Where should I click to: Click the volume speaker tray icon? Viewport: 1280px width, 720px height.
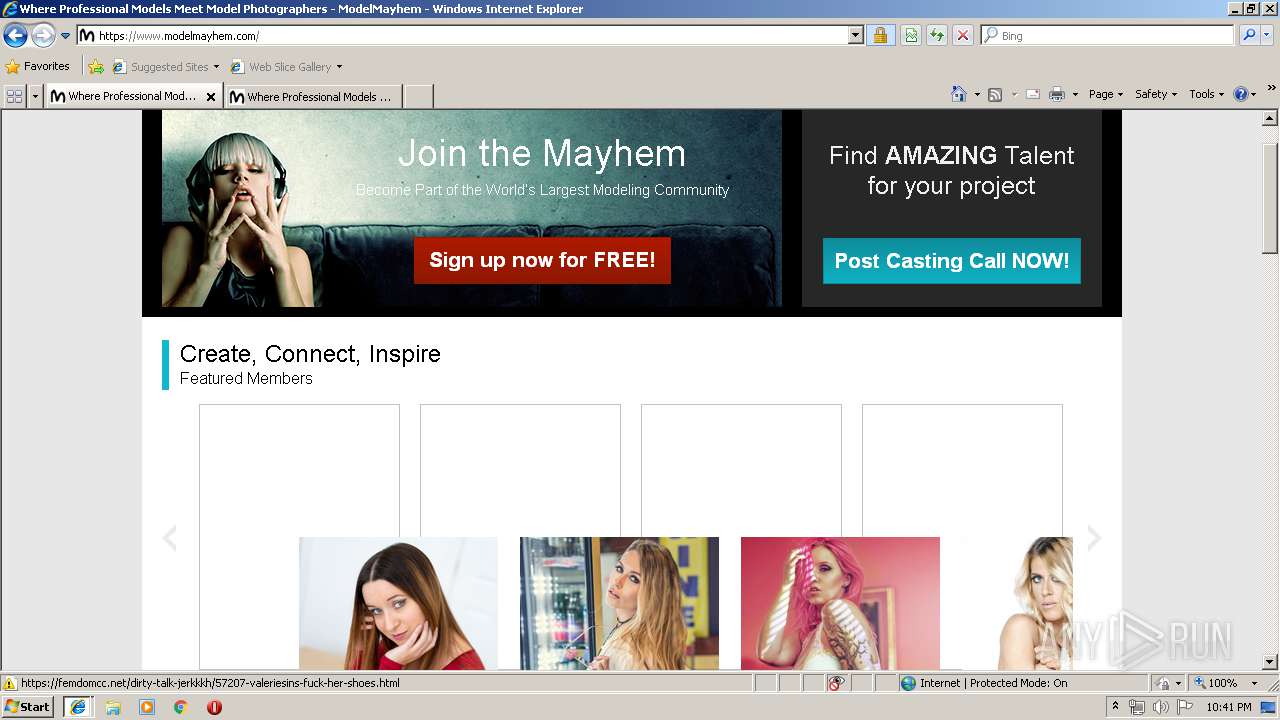click(x=1161, y=707)
